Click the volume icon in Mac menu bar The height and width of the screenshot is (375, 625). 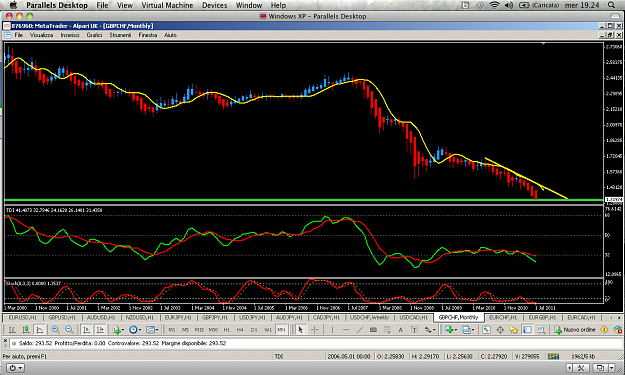[x=509, y=5]
